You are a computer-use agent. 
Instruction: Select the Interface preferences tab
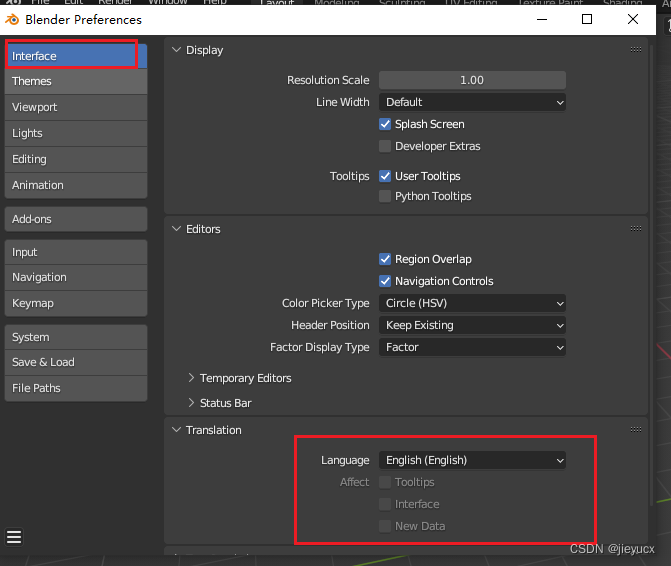pyautogui.click(x=76, y=56)
